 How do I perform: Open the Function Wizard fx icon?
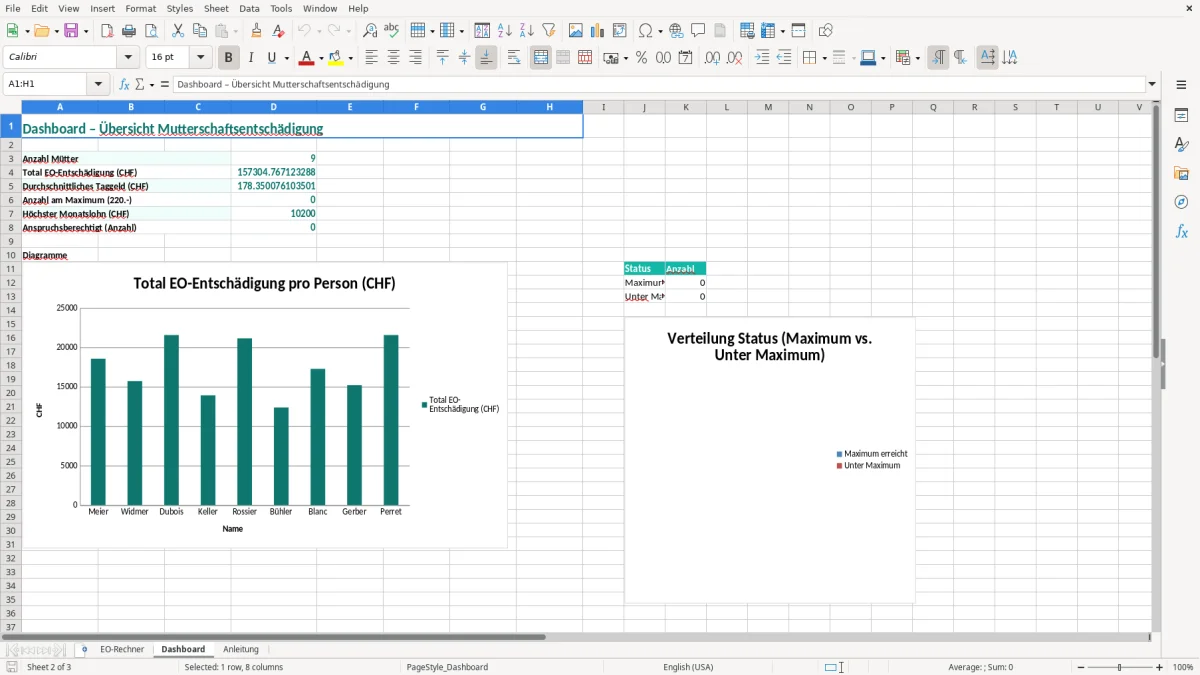125,85
